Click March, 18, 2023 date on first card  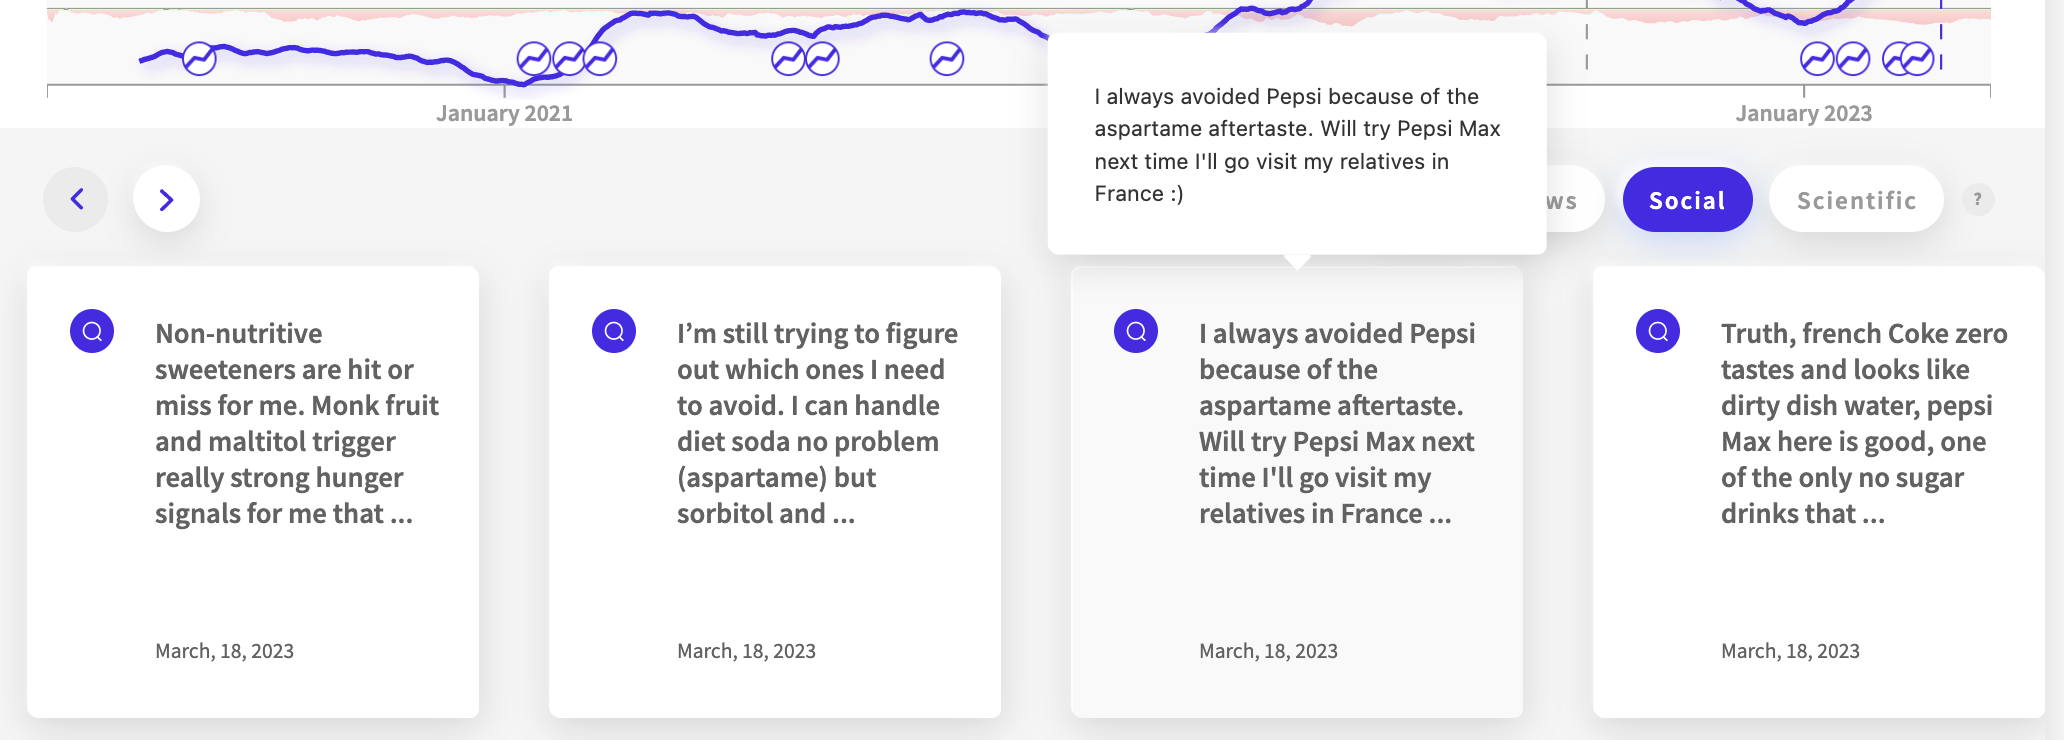pyautogui.click(x=224, y=651)
